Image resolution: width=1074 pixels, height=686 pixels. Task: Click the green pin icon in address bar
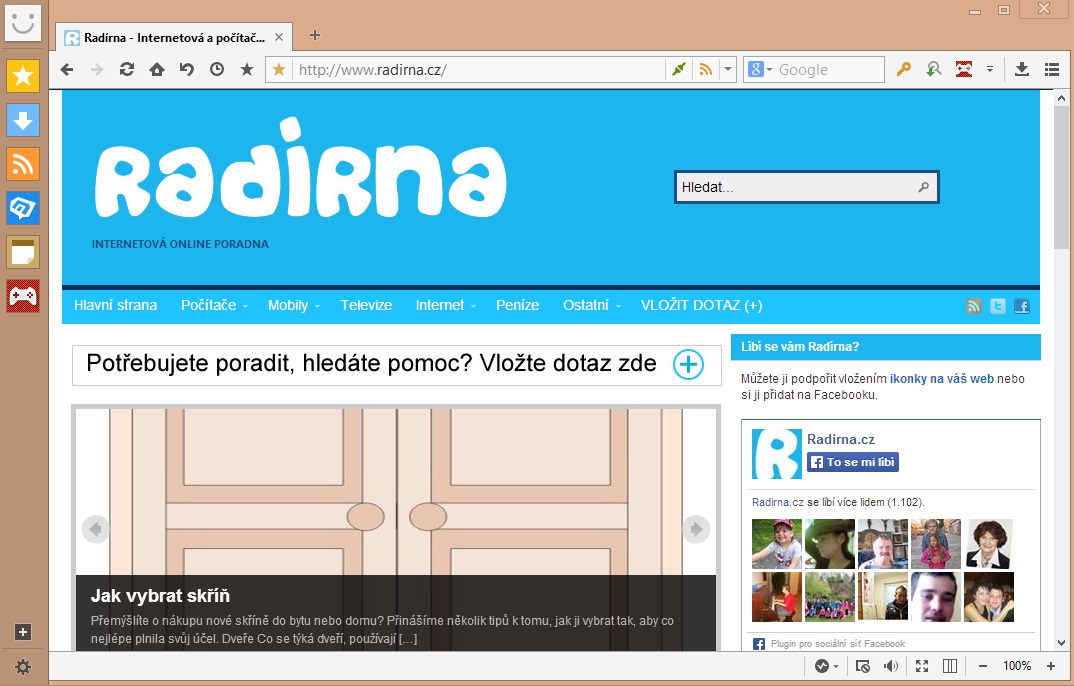[x=679, y=69]
